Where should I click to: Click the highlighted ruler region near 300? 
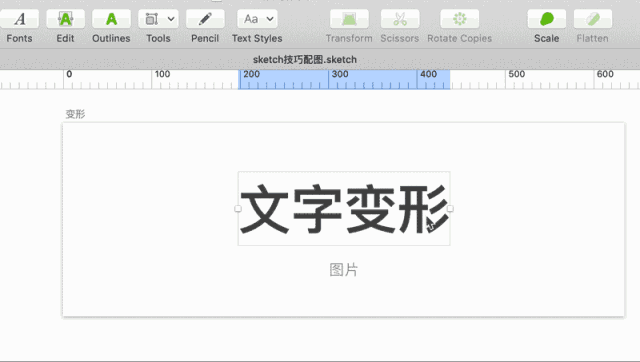(x=344, y=79)
